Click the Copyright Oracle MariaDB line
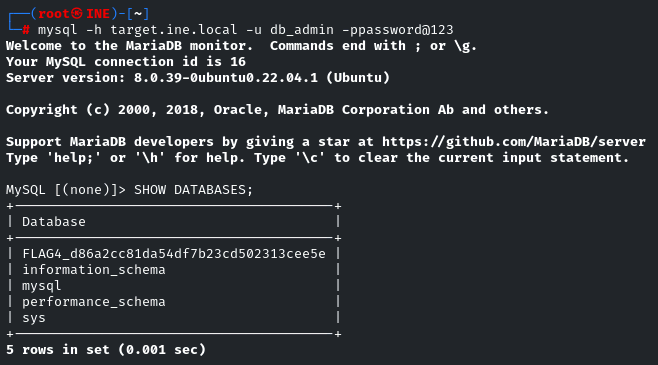This screenshot has width=658, height=365. (x=277, y=110)
